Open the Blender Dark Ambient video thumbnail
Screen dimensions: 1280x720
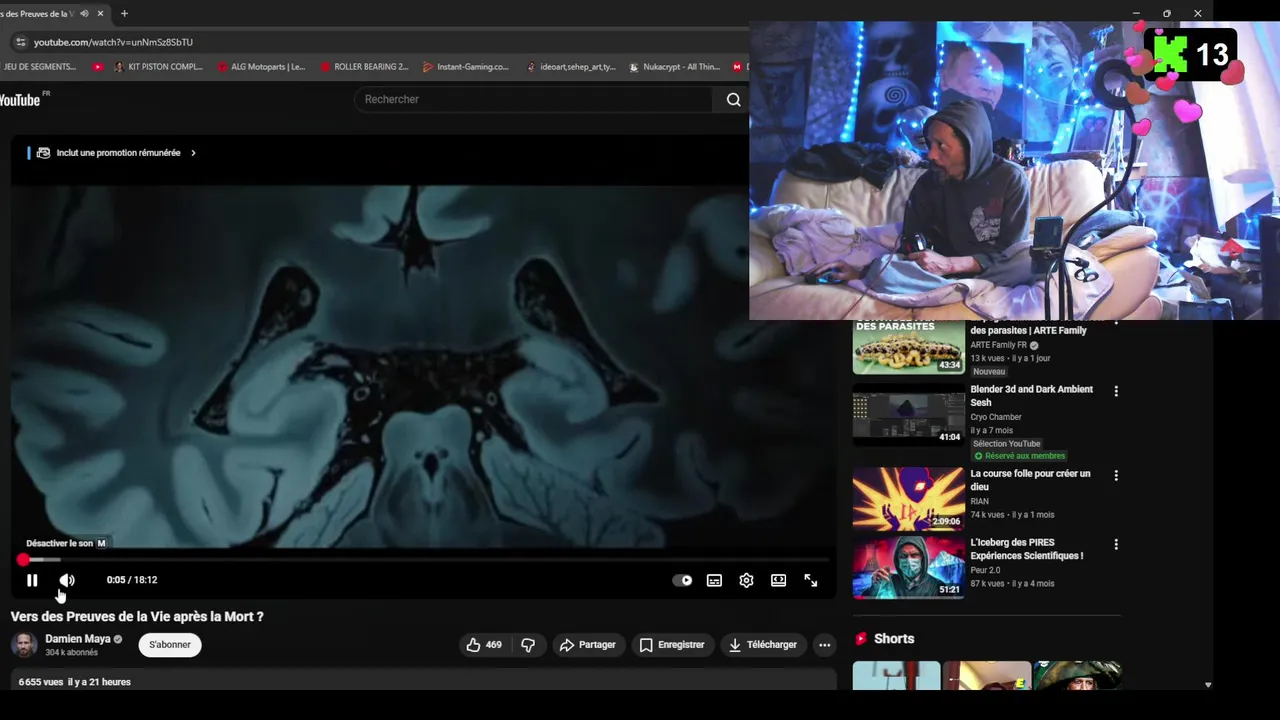point(908,414)
